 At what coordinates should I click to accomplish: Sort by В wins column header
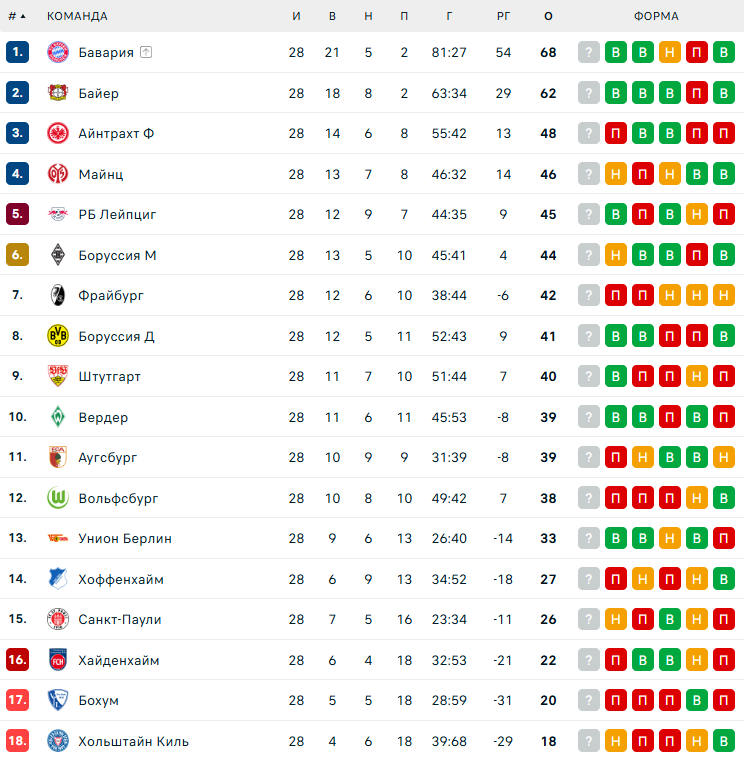coord(332,16)
